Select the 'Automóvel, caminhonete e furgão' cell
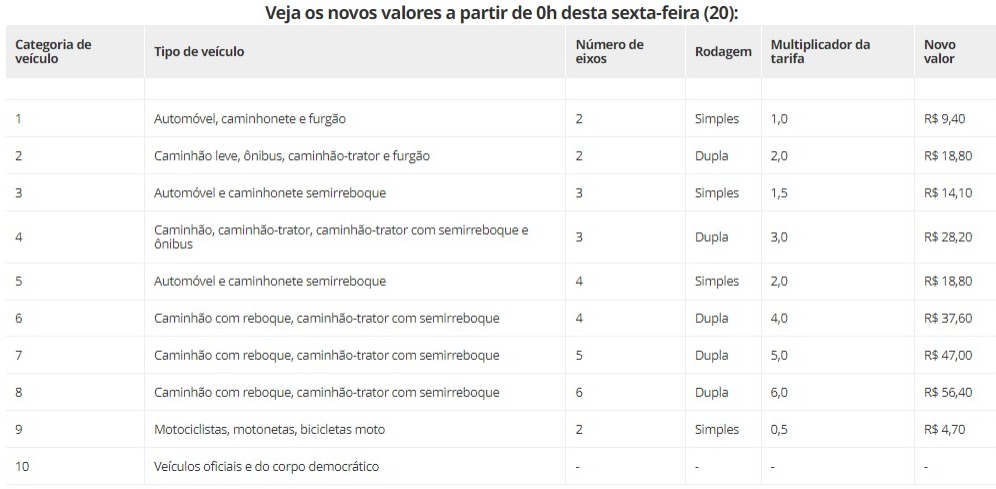The image size is (996, 489). click(x=250, y=119)
